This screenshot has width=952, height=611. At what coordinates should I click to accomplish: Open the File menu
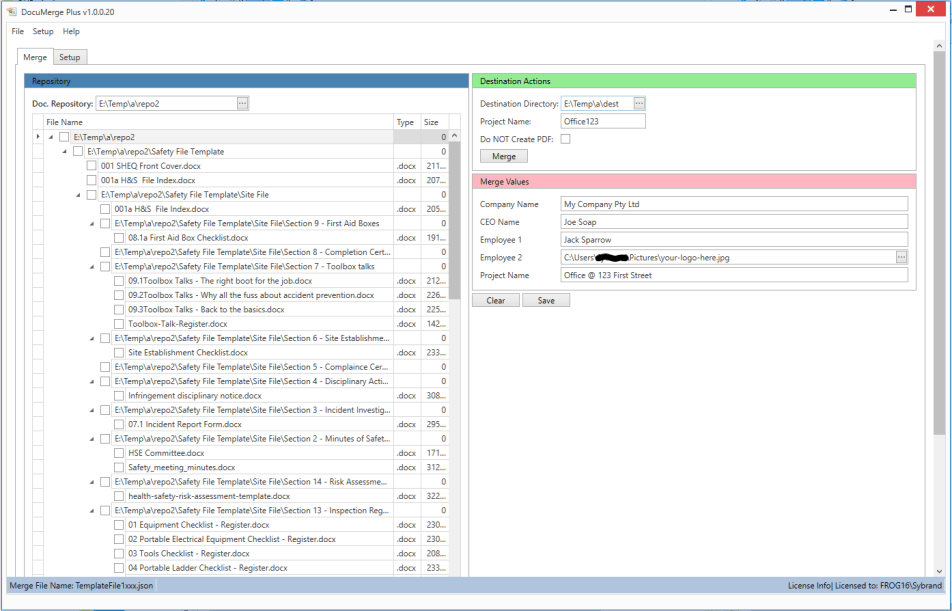pyautogui.click(x=18, y=32)
